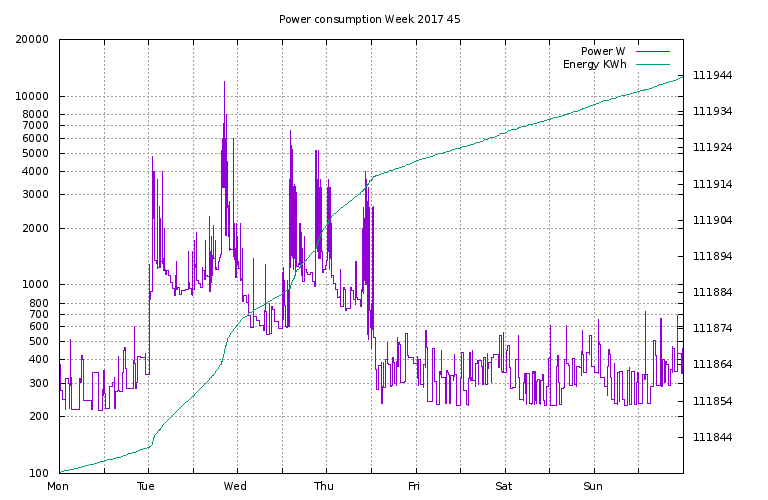Click the '7000' left axis label
The height and width of the screenshot is (500, 768).
35,125
